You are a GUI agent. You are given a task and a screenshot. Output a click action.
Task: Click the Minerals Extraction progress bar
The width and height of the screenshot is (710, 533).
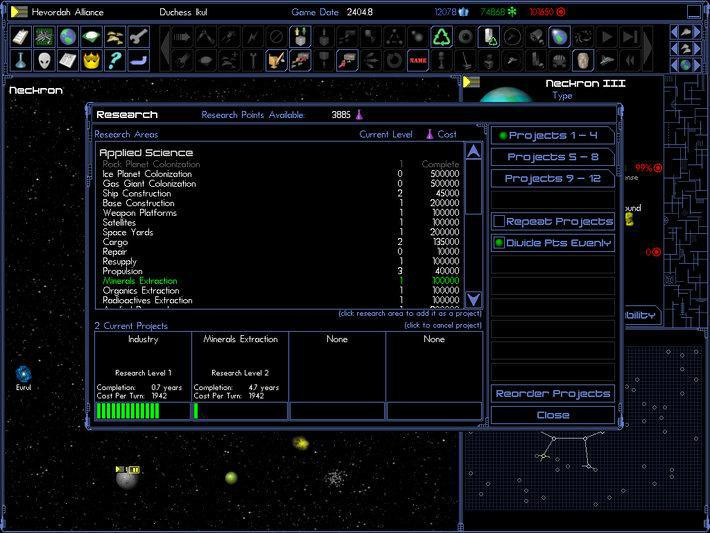[x=240, y=411]
